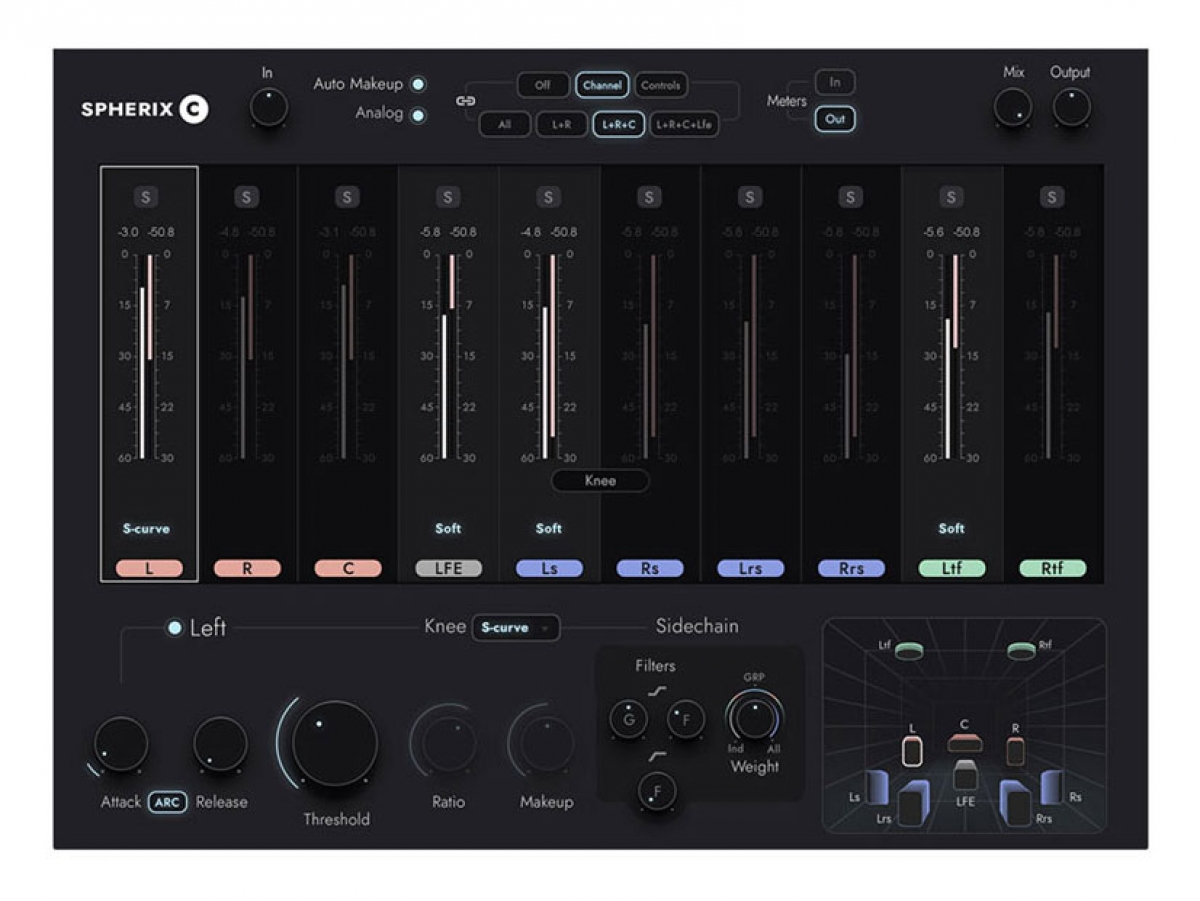1200x901 pixels.
Task: Select the Rtf channel label pill
Action: point(1052,569)
